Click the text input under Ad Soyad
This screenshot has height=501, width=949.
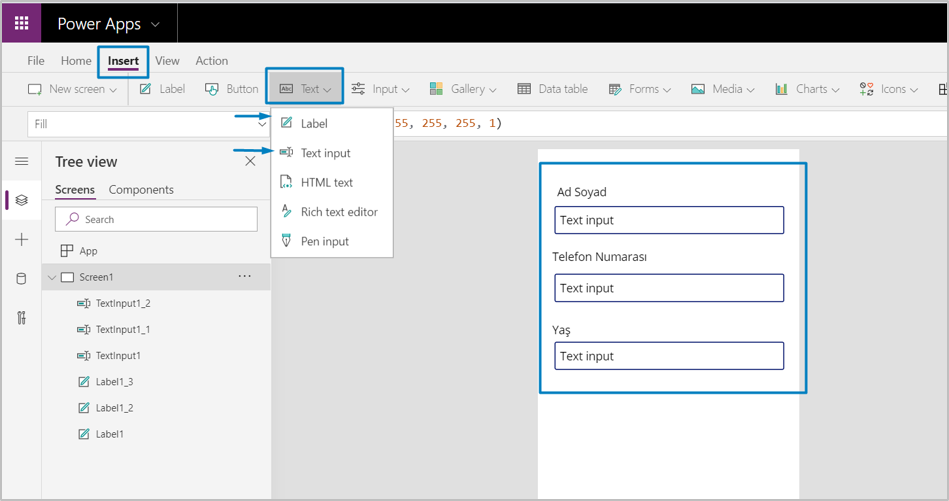[x=669, y=220]
